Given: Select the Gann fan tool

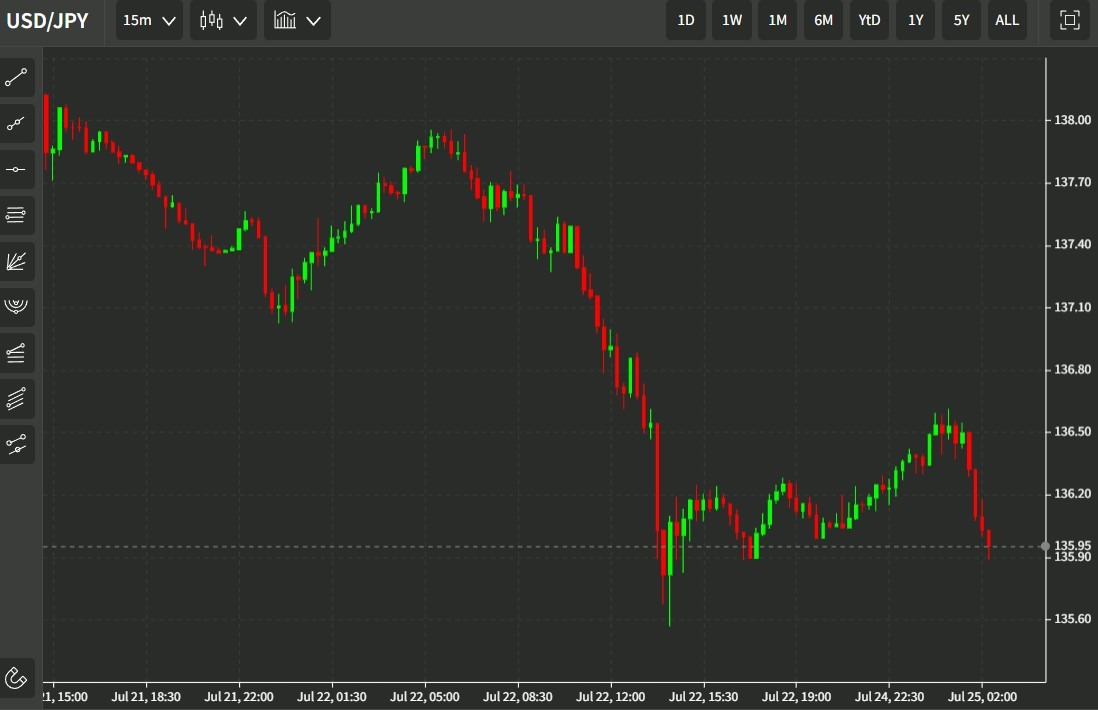Looking at the screenshot, I should click(16, 261).
